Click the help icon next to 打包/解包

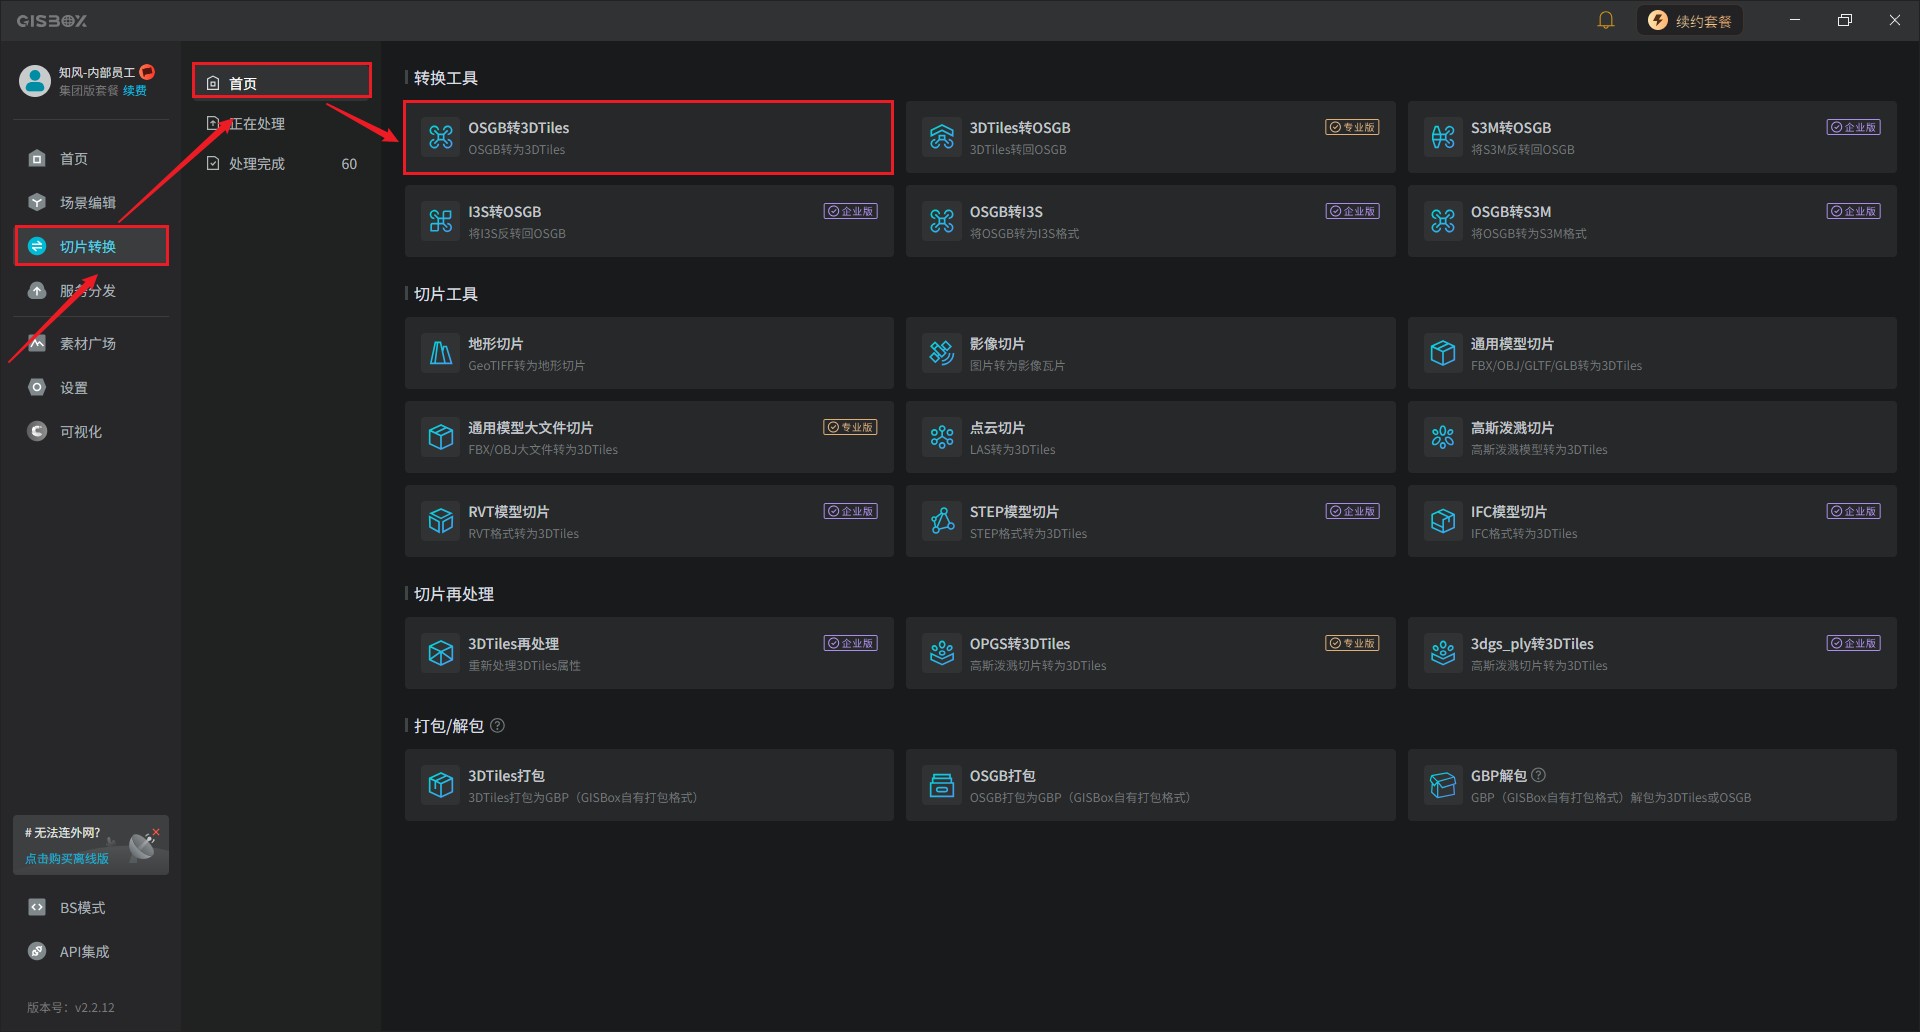click(497, 726)
